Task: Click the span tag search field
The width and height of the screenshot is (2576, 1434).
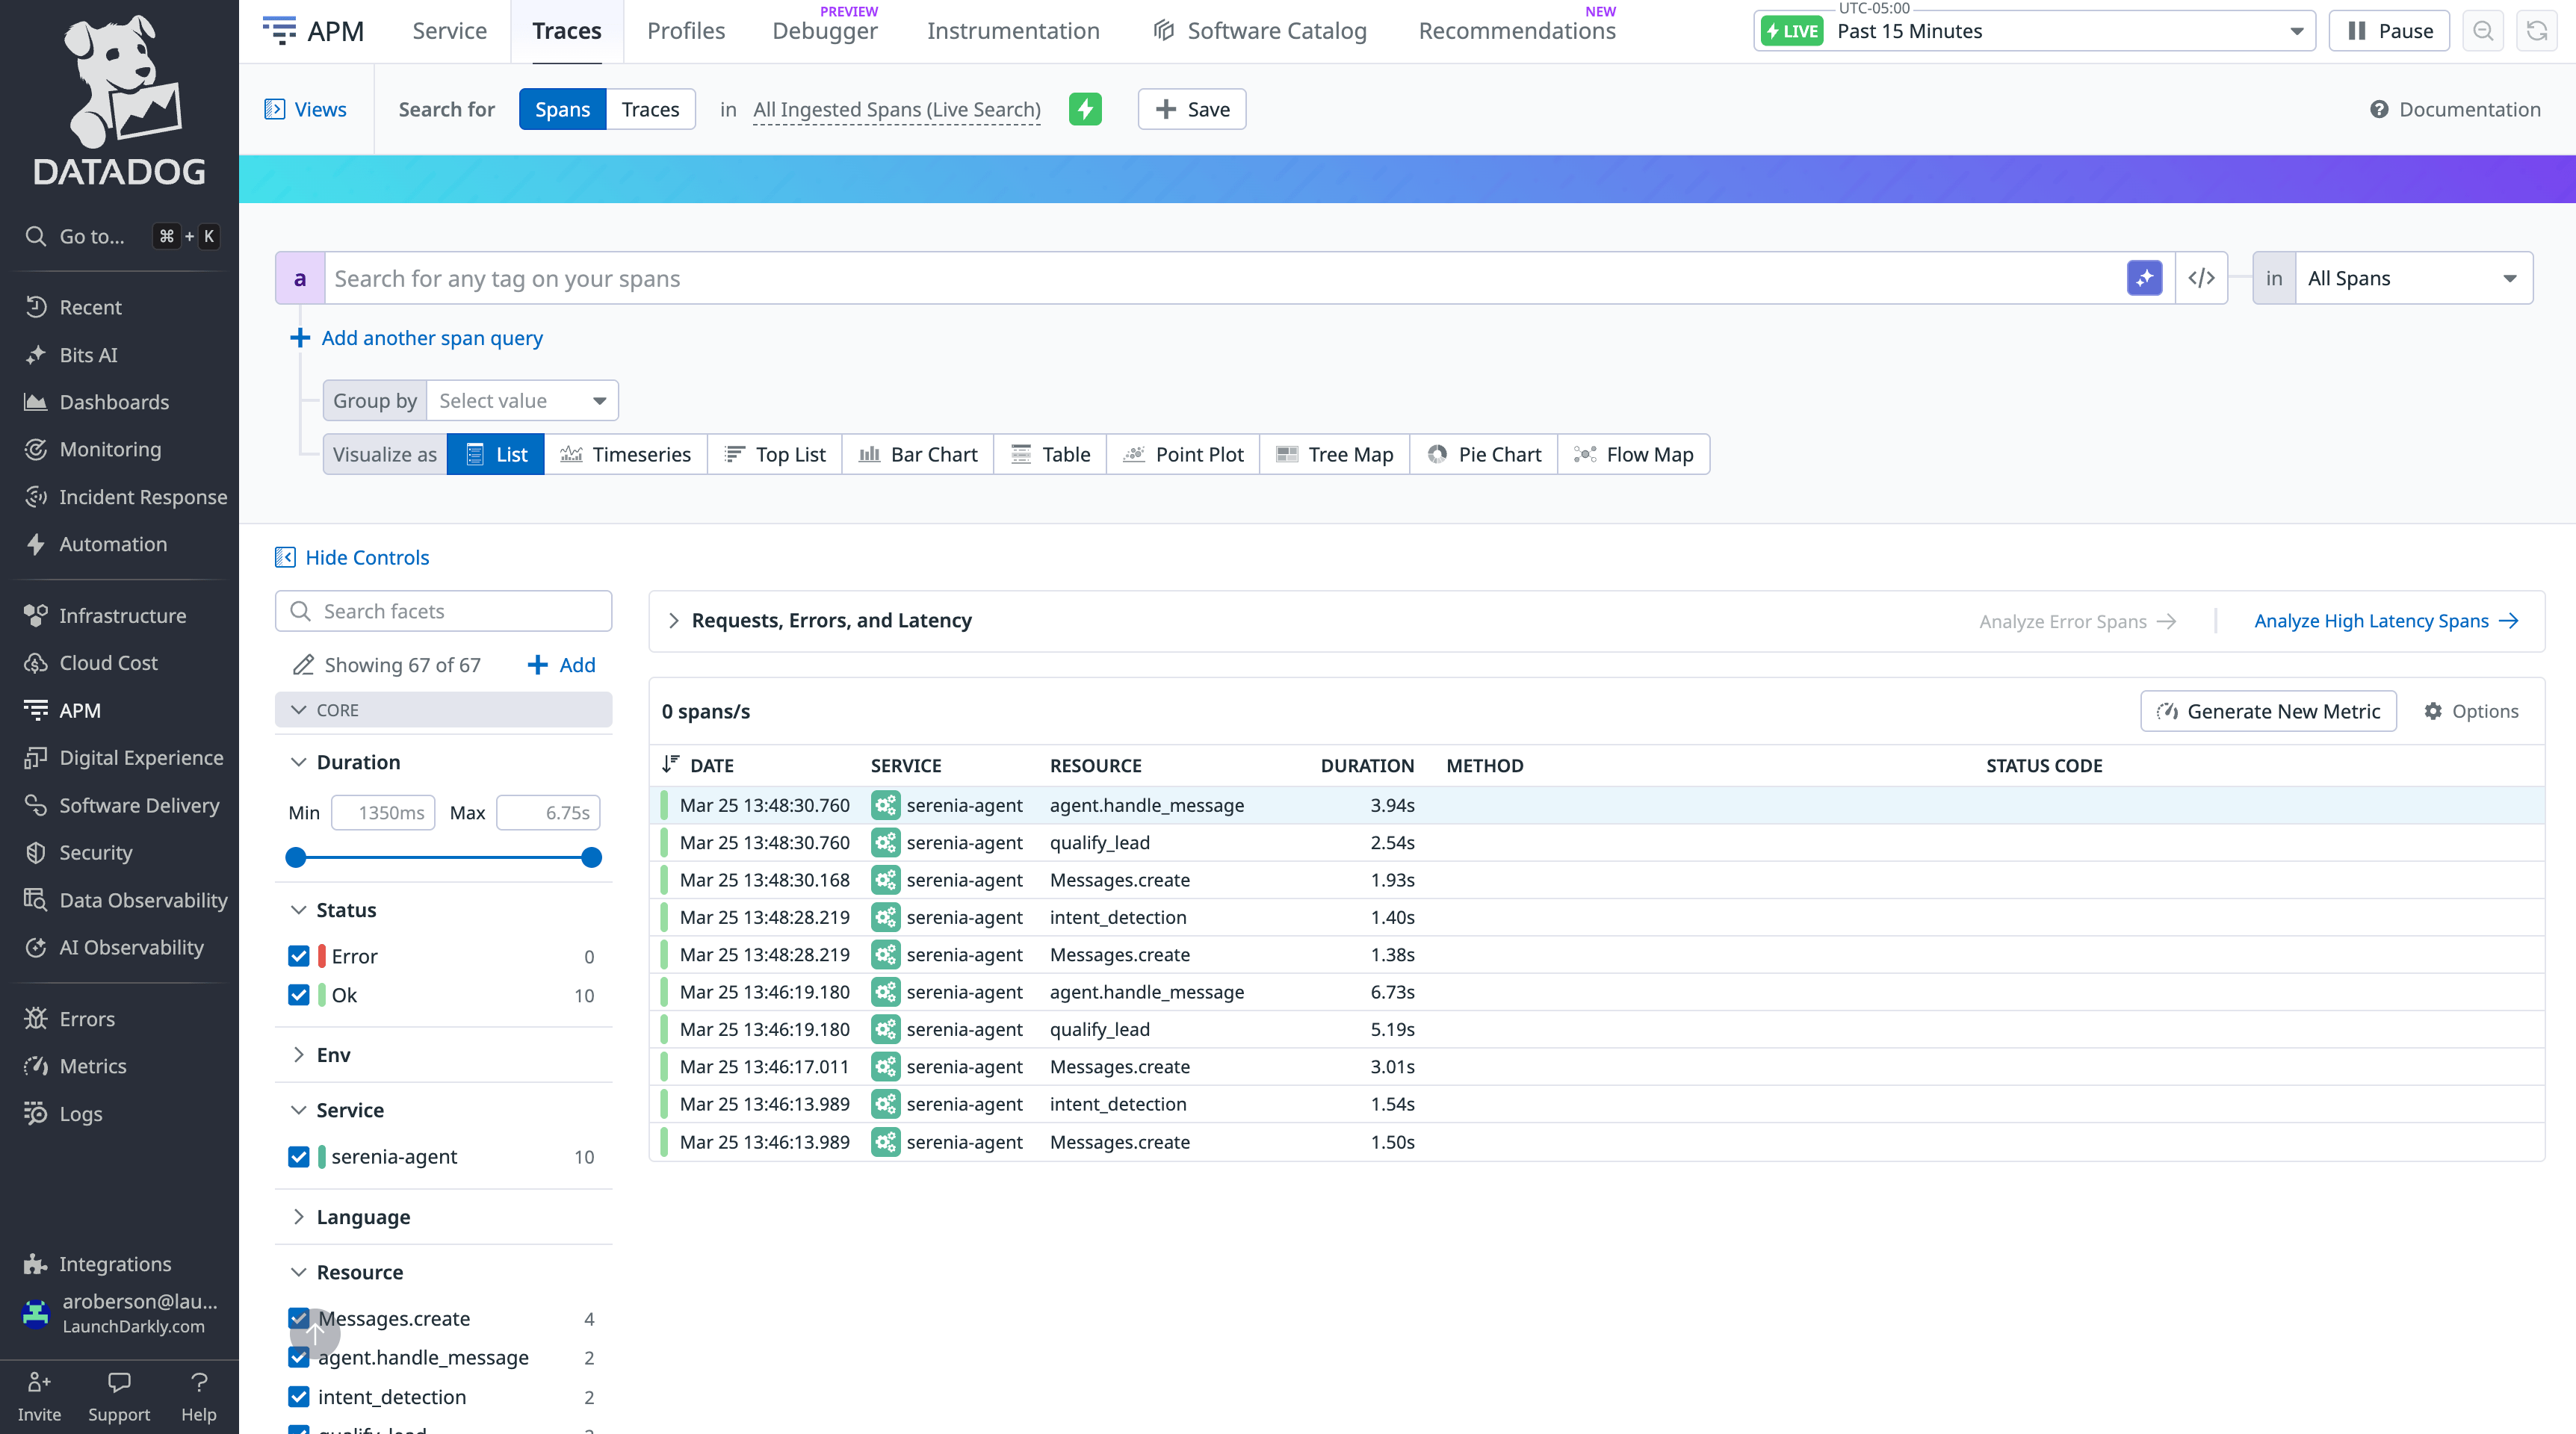Action: point(1225,278)
